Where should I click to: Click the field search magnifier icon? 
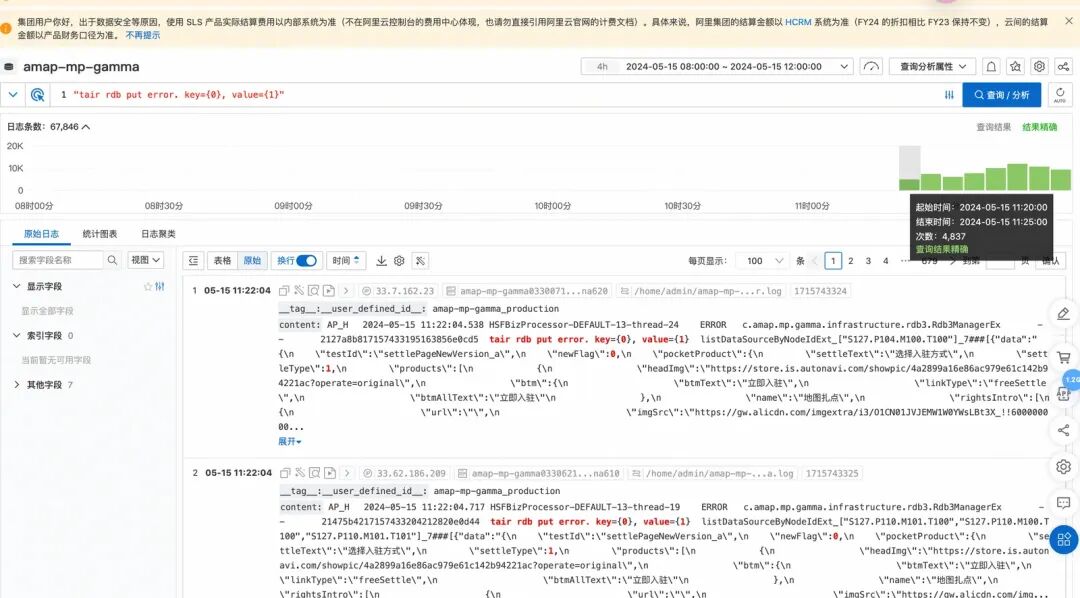click(x=112, y=260)
